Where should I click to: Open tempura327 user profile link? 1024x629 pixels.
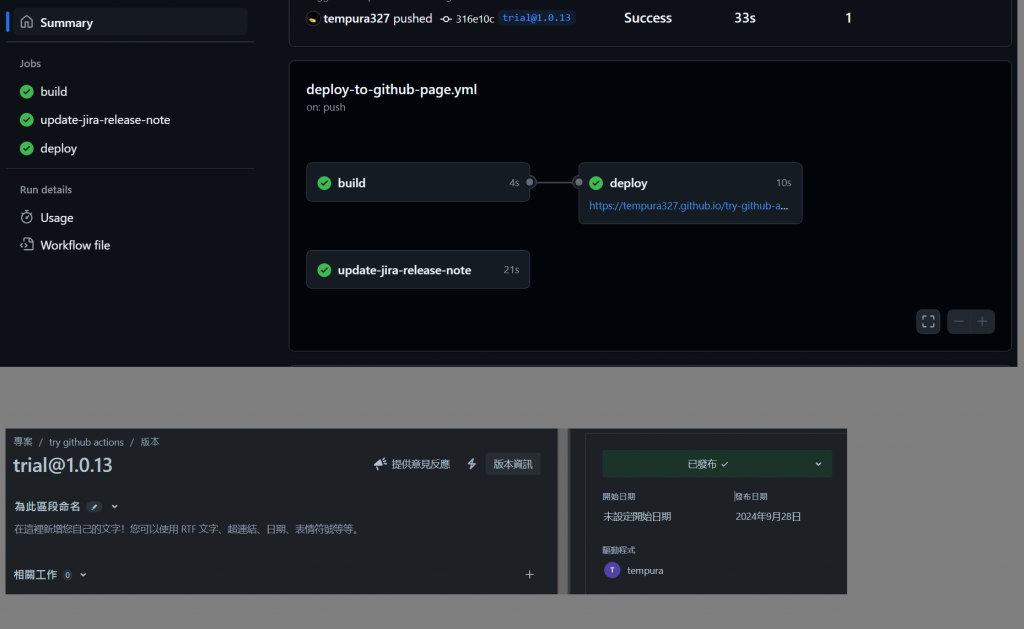(357, 18)
